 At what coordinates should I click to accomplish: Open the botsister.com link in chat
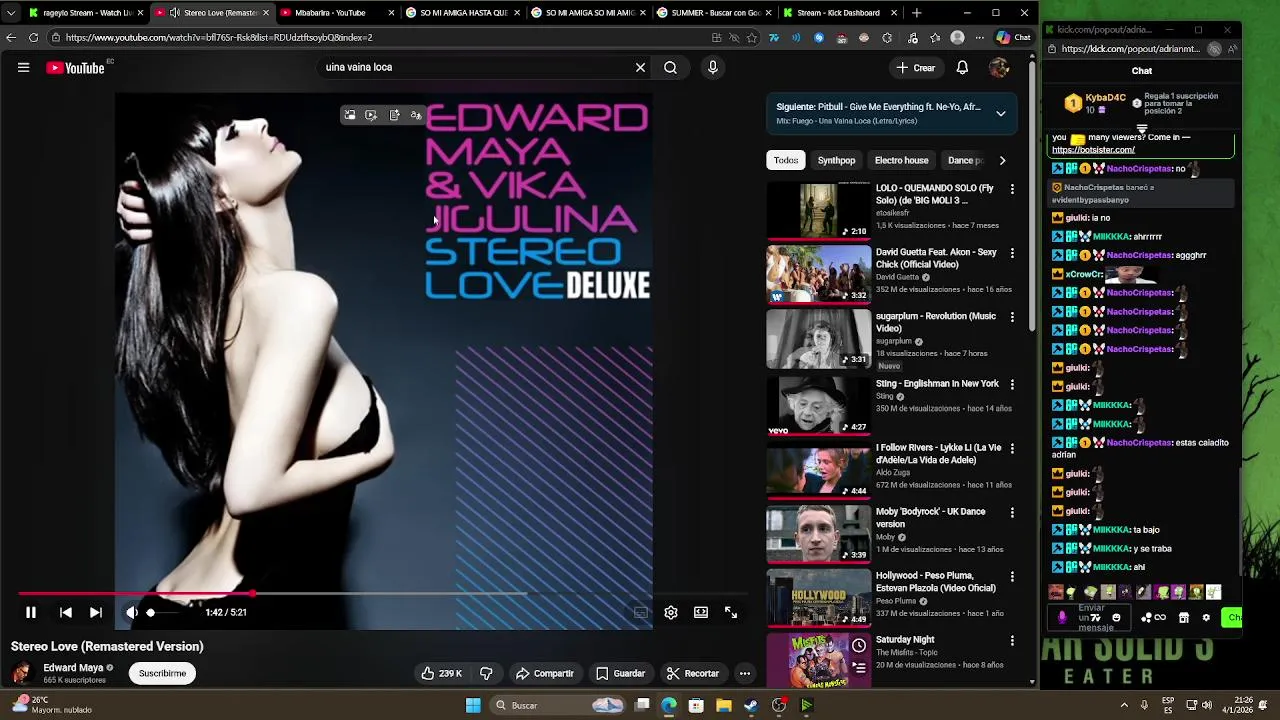click(1093, 150)
